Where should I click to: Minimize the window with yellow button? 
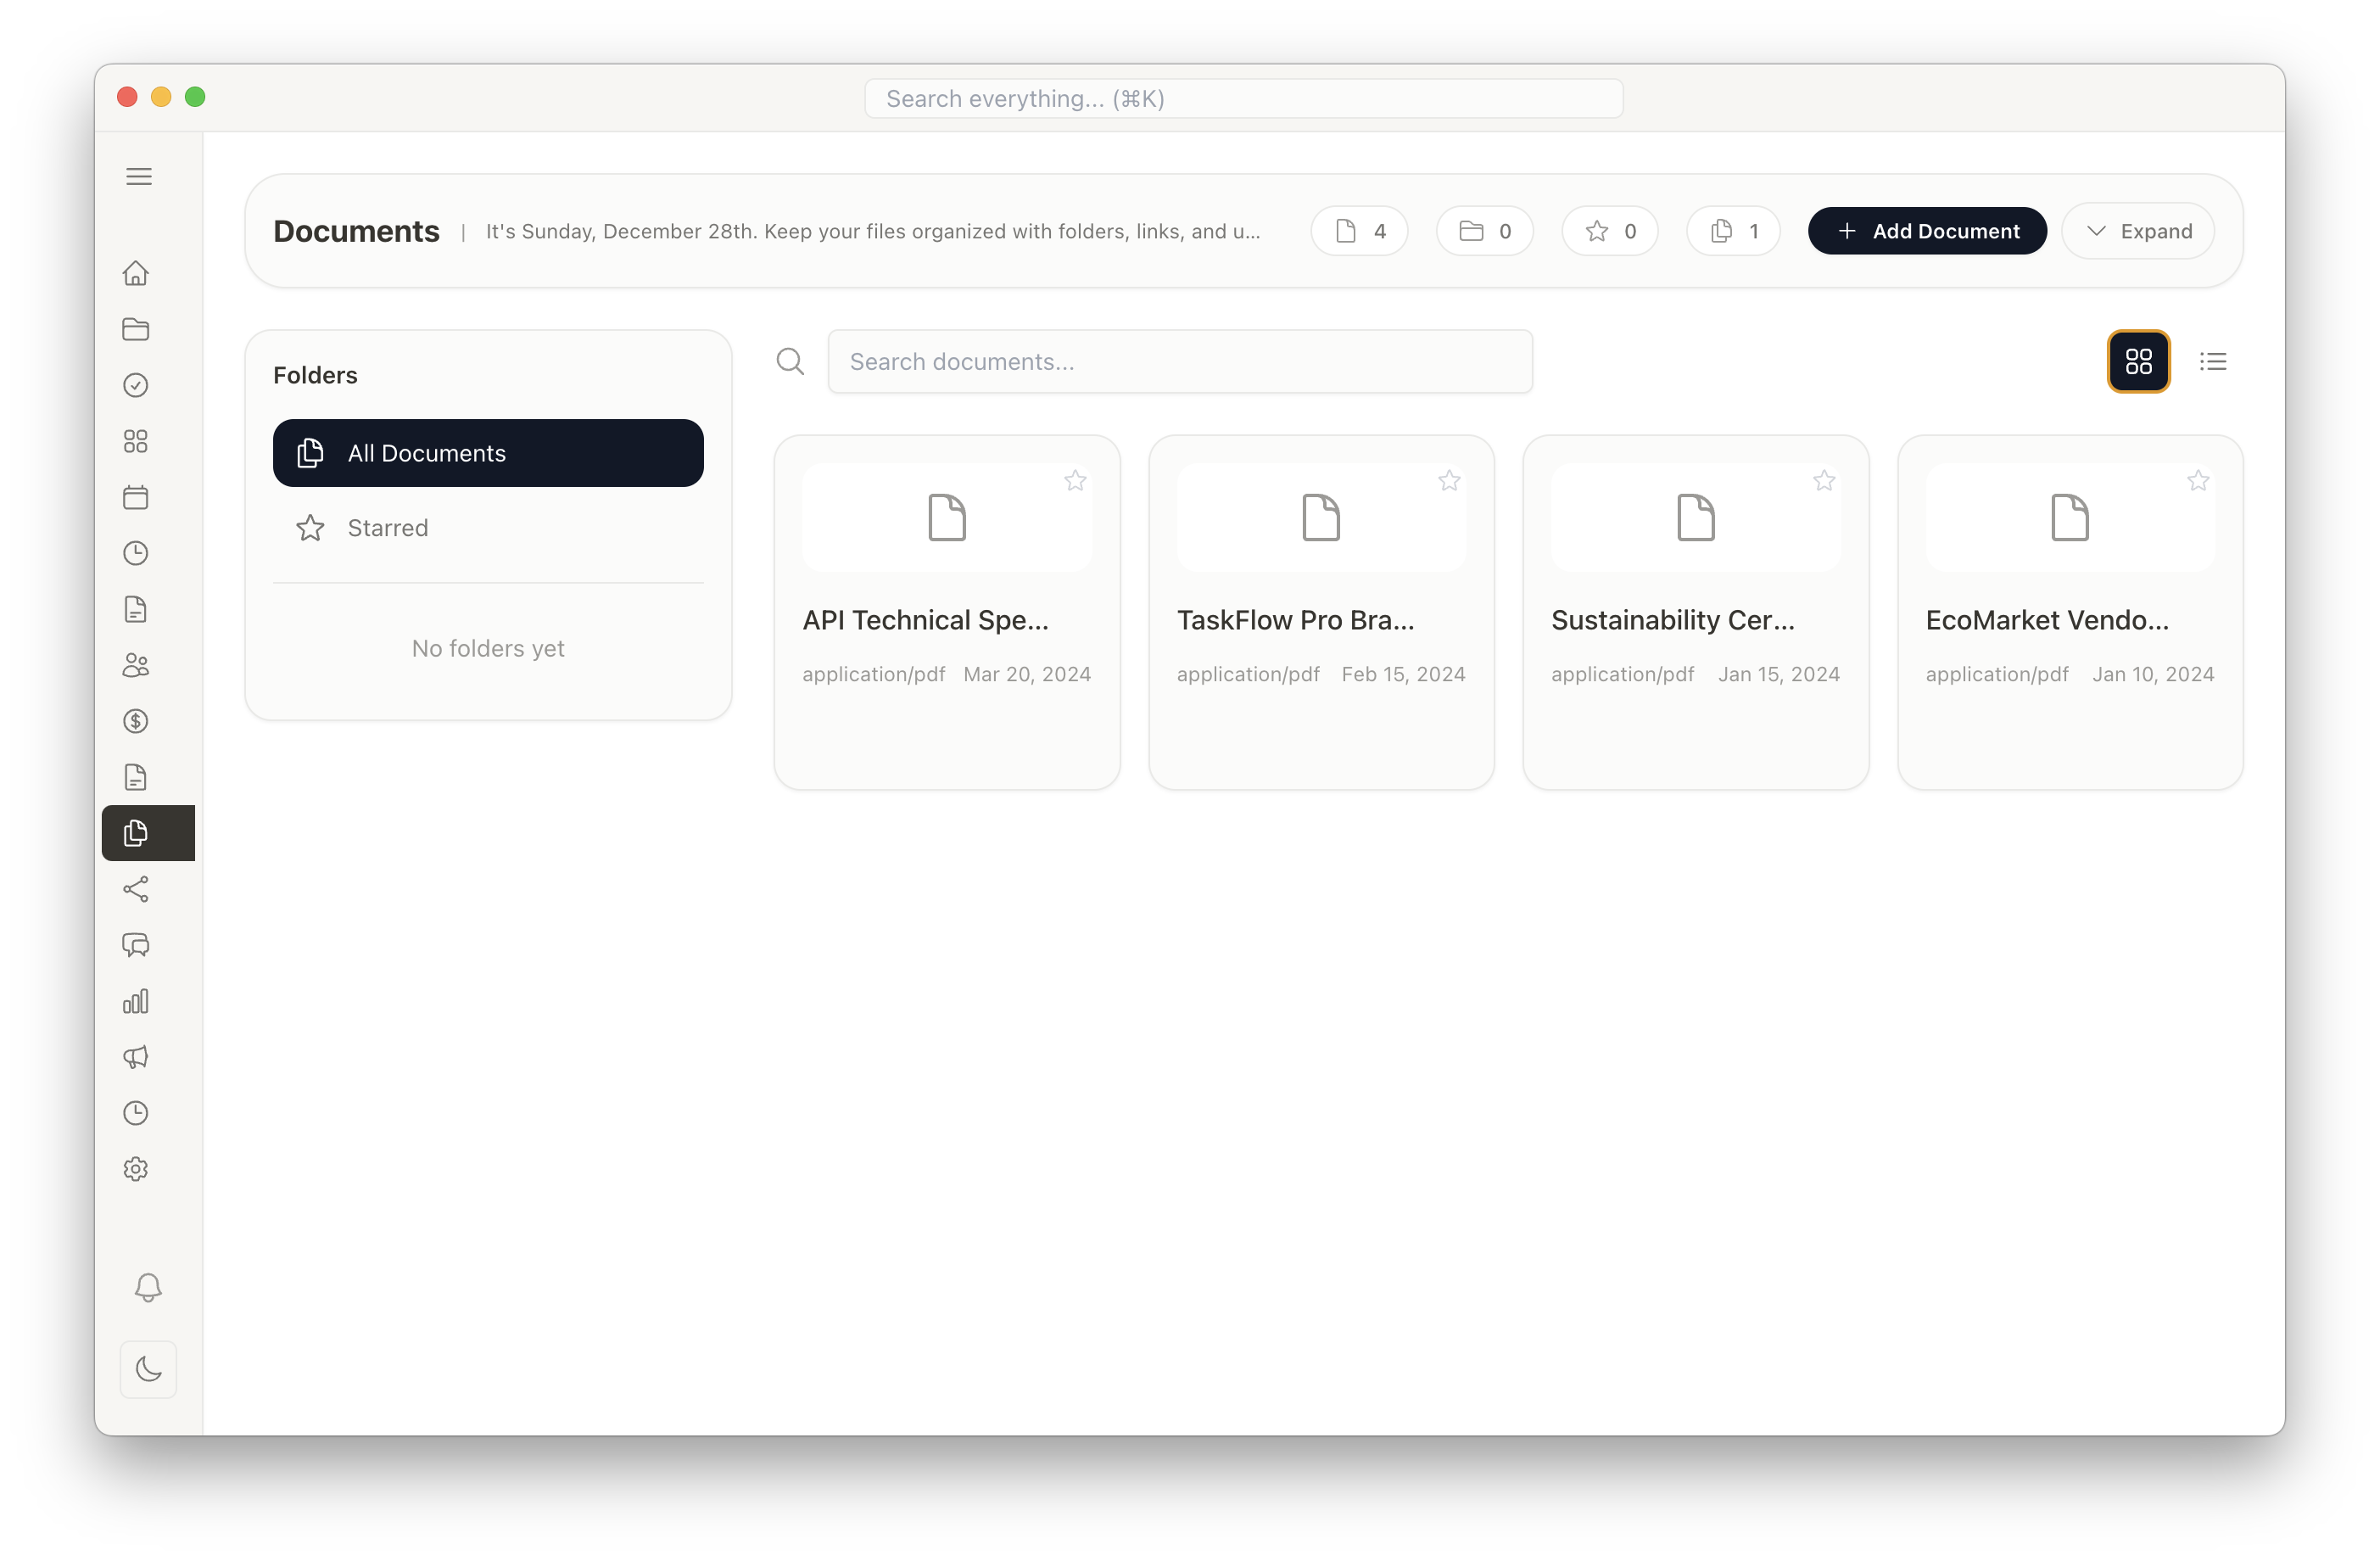point(161,96)
